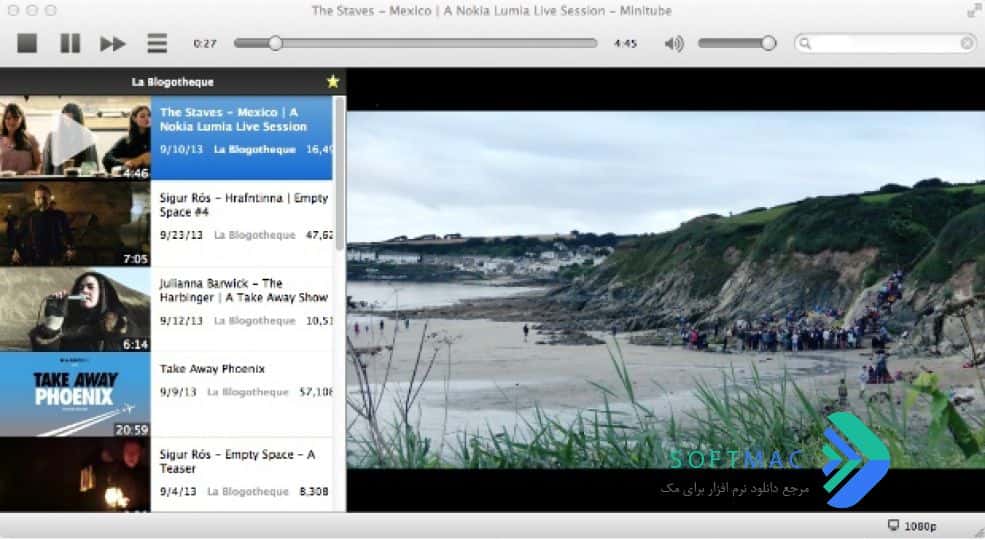The width and height of the screenshot is (985, 540).
Task: Click the playlist vertical scrollbar
Action: [340, 173]
